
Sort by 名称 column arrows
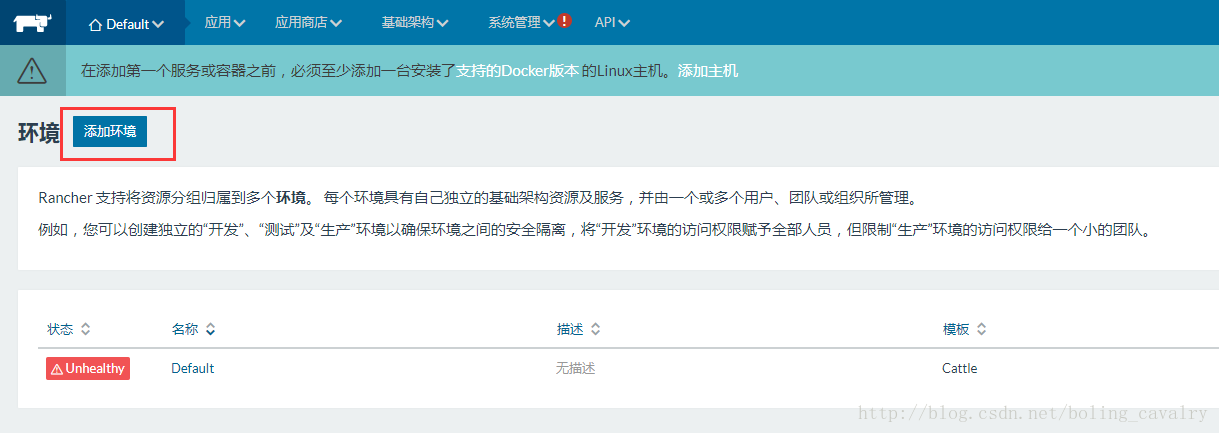[x=210, y=329]
